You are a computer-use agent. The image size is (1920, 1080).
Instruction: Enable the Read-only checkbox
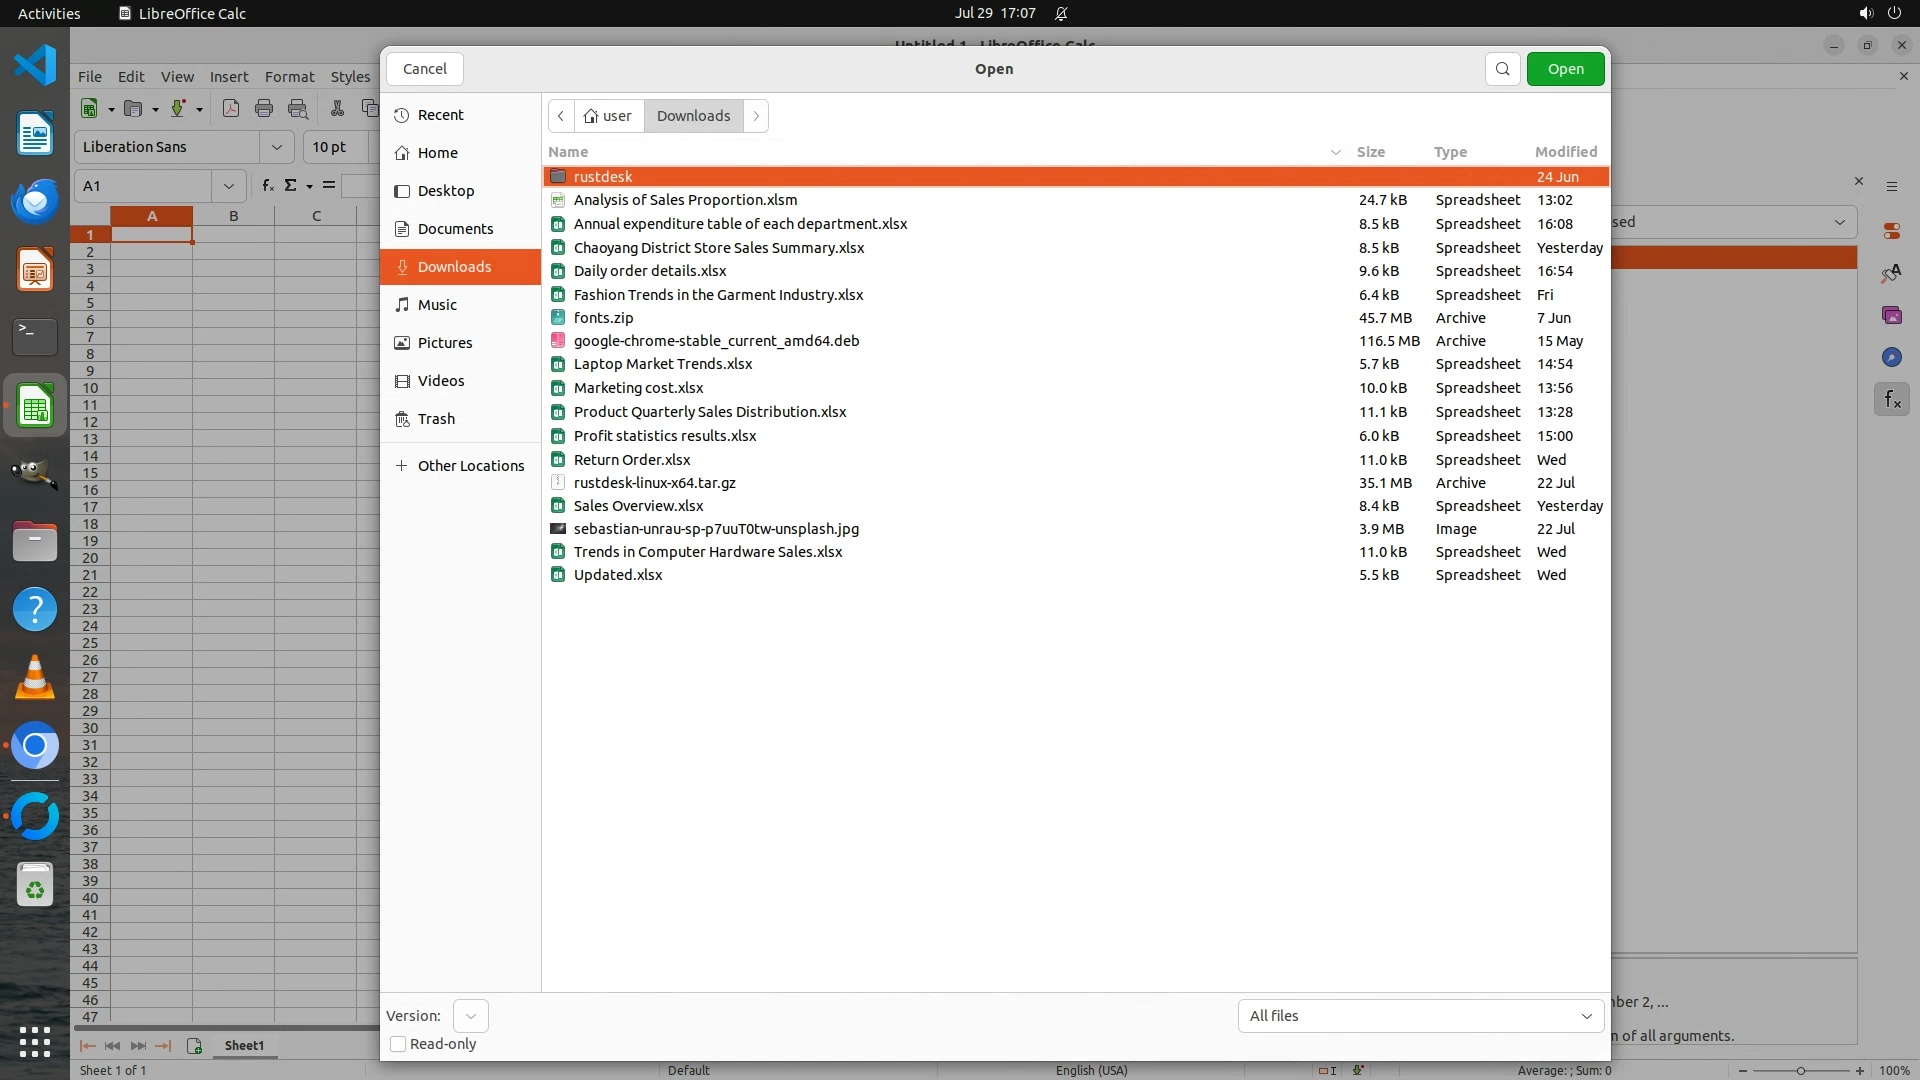tap(398, 1044)
